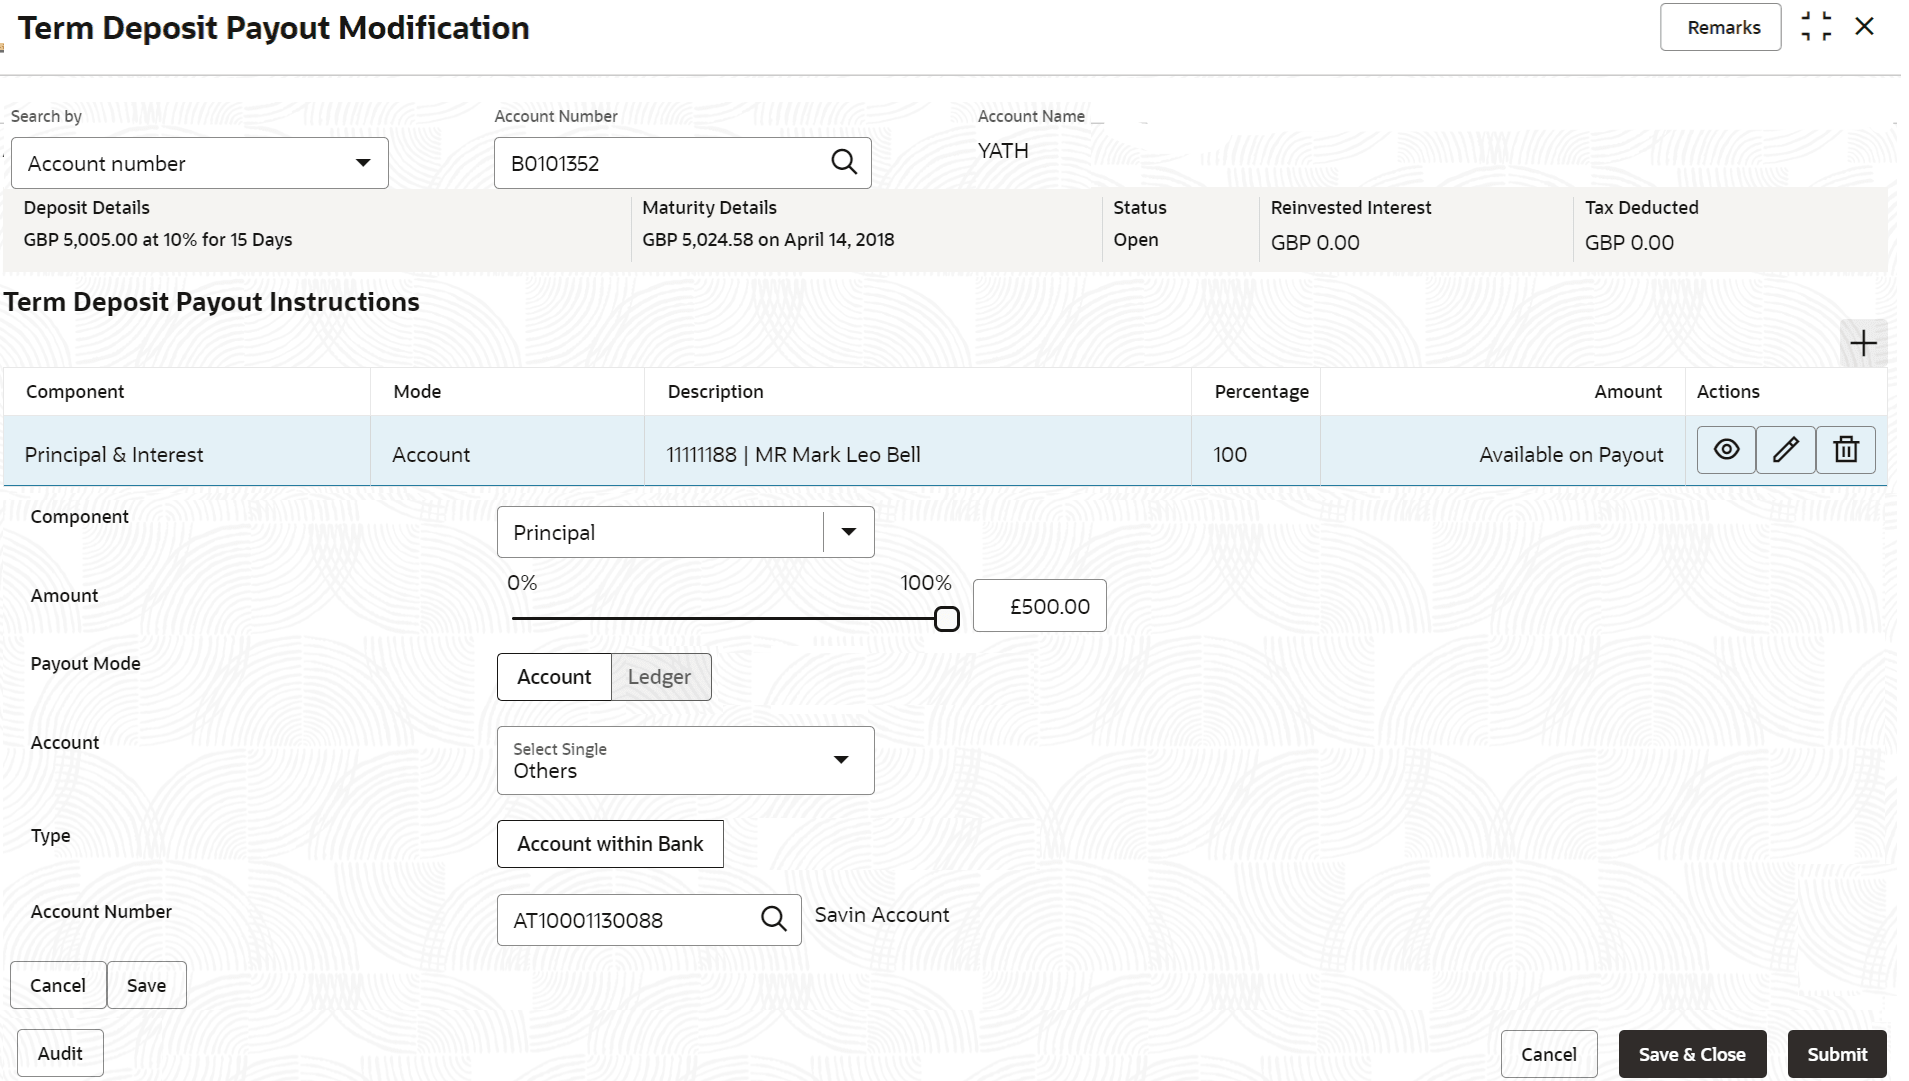
Task: Click search icon beside AT10001130088 account number
Action: [774, 919]
